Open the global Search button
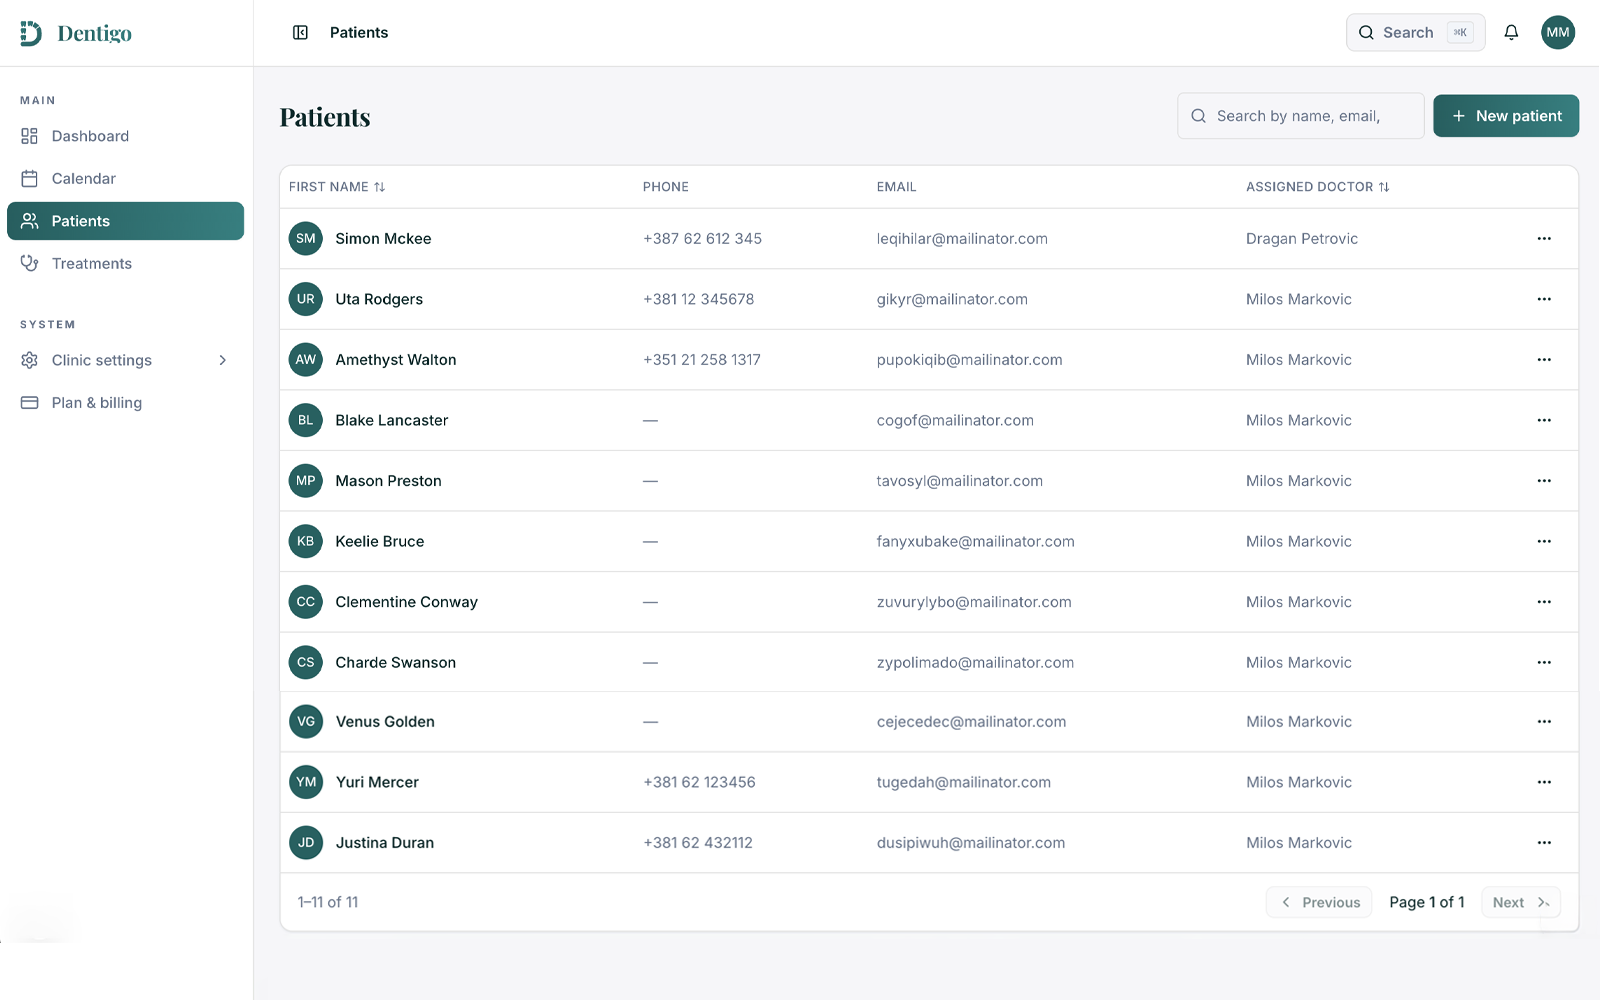 (x=1414, y=33)
